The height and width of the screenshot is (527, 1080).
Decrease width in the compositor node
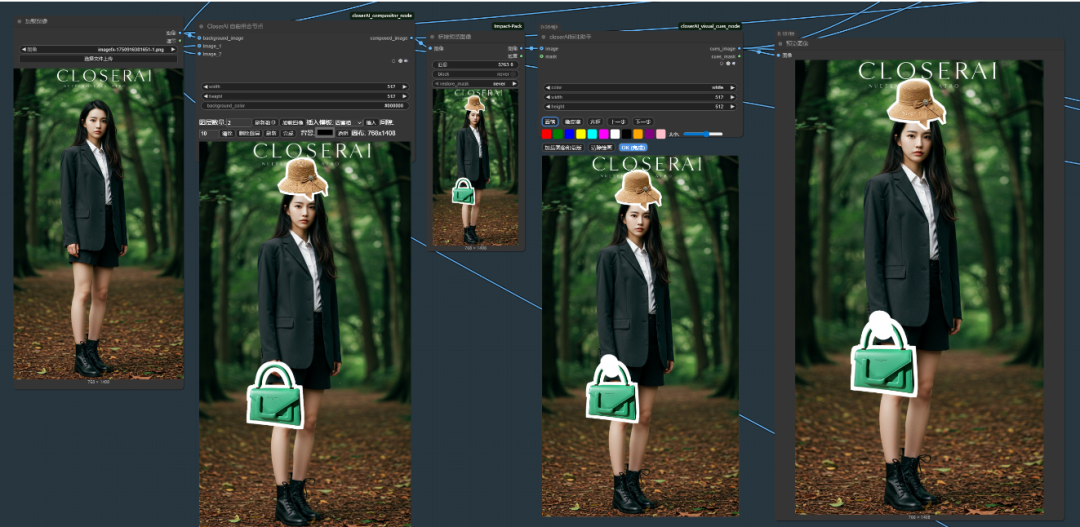(x=205, y=87)
